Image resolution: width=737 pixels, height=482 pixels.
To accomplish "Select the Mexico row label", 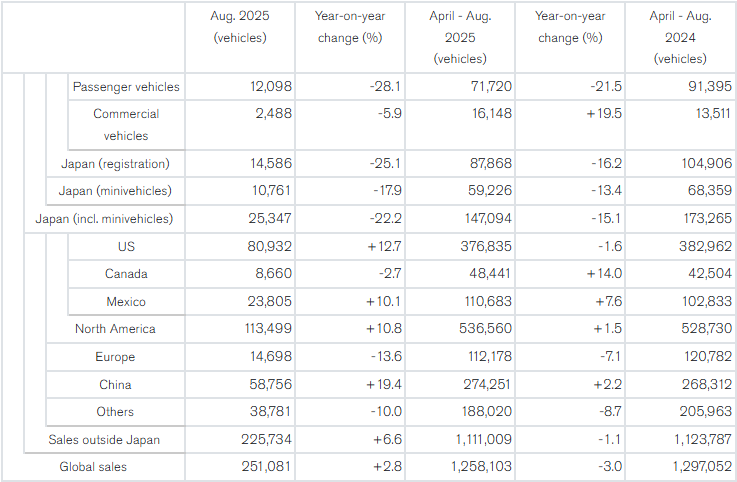I will point(126,302).
